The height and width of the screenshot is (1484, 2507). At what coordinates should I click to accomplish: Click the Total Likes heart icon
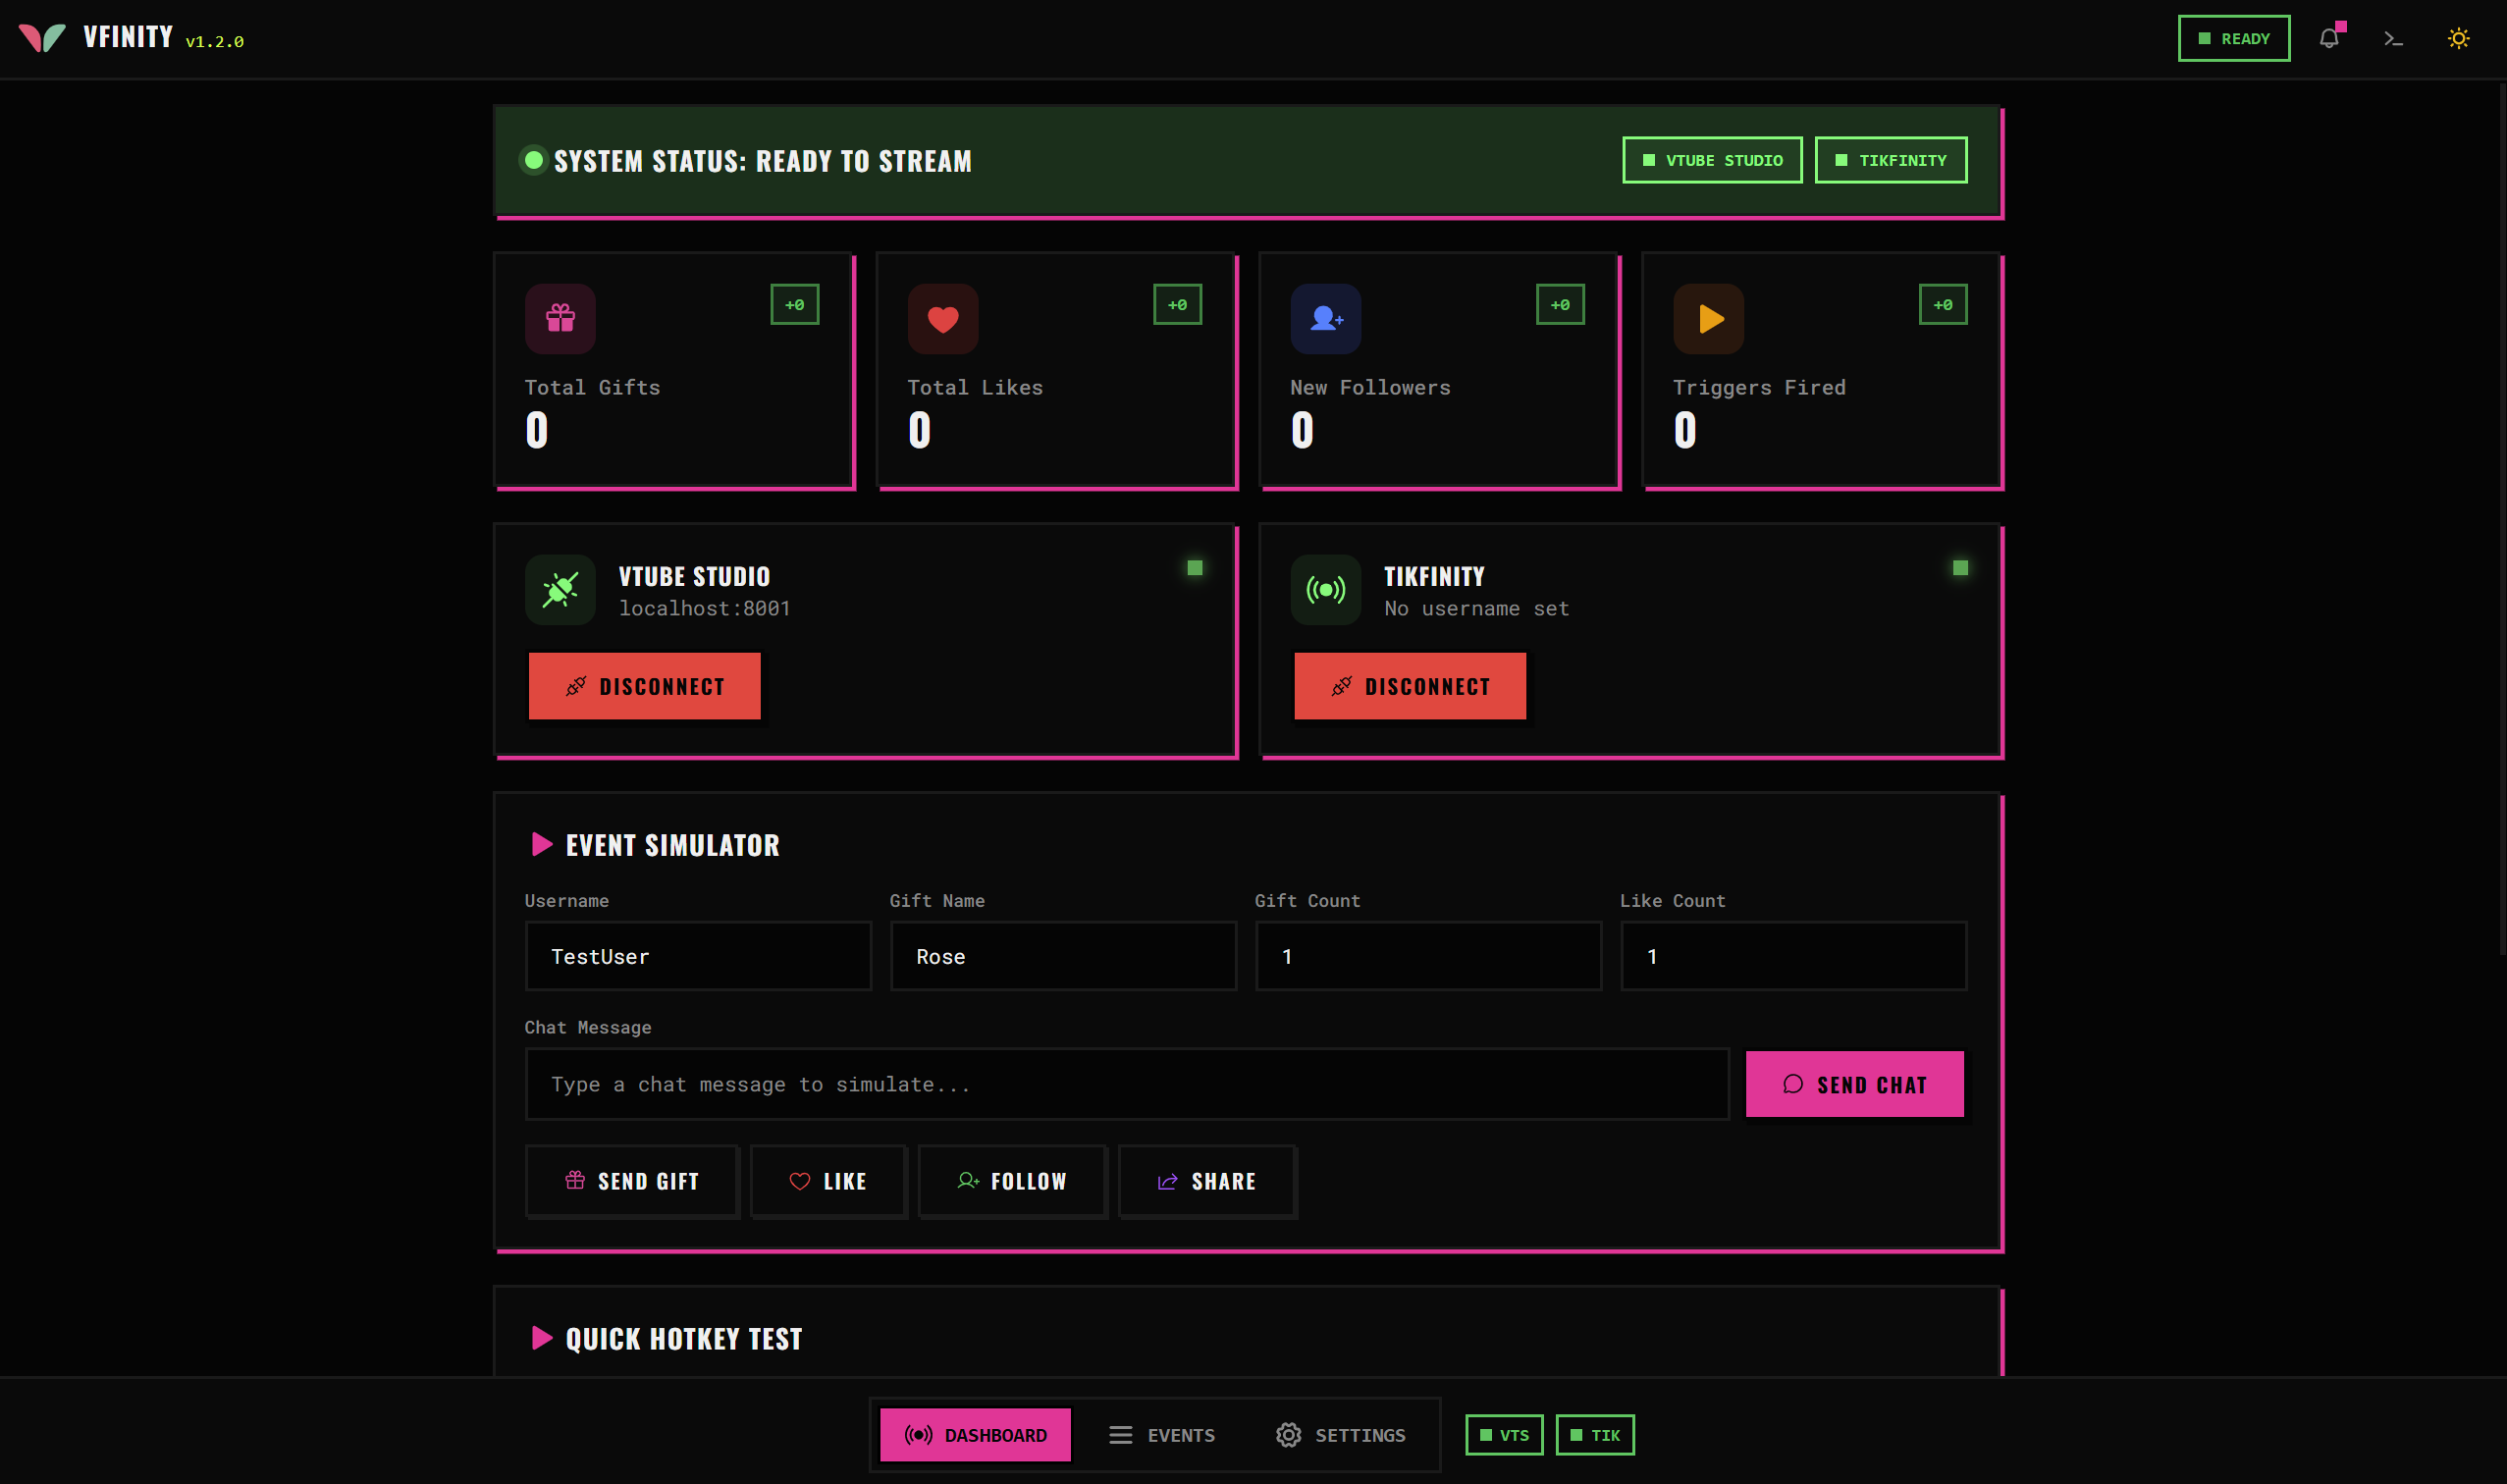[942, 319]
